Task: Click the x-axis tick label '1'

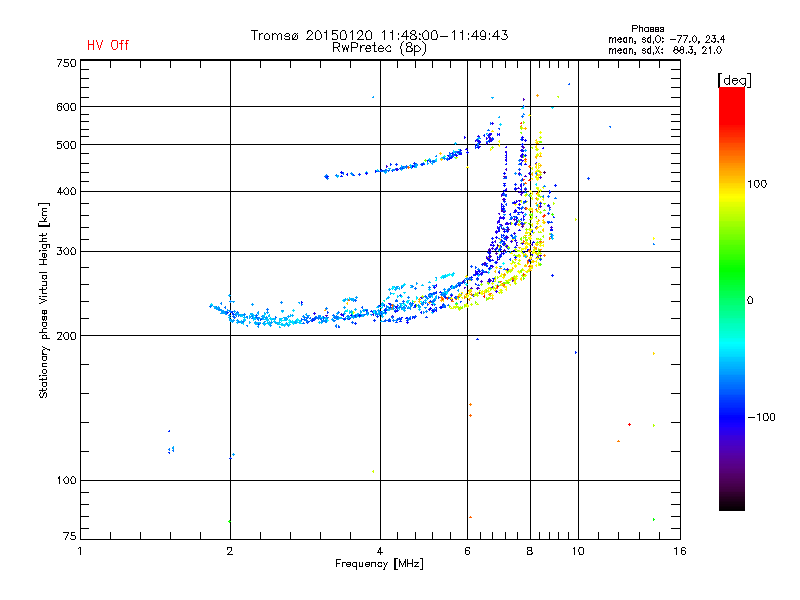Action: [80, 551]
